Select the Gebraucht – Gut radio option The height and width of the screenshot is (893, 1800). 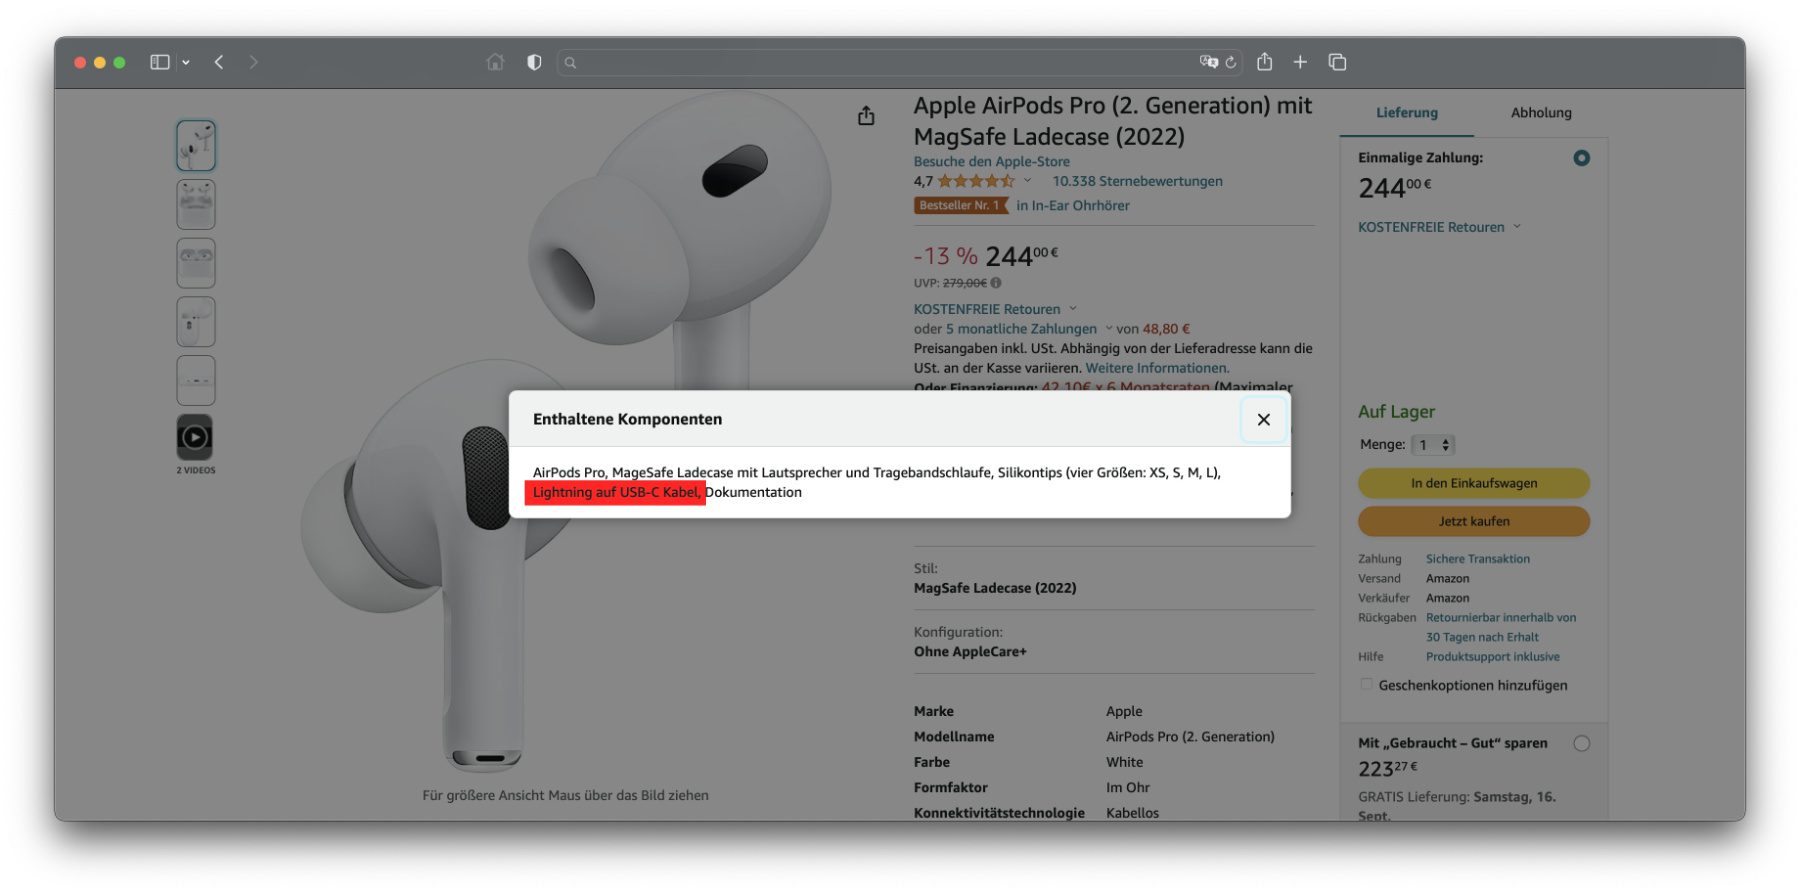click(x=1581, y=743)
